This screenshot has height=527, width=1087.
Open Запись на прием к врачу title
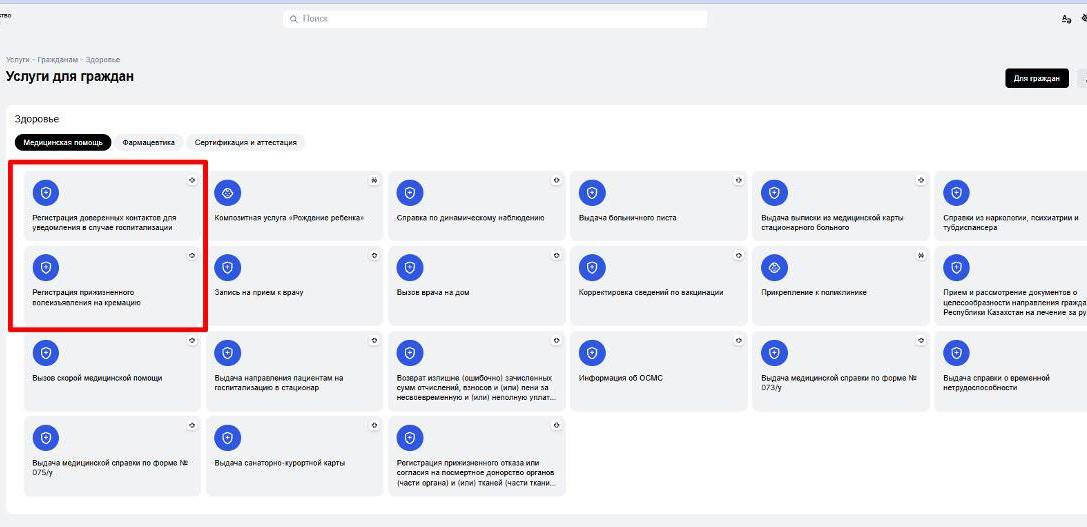tap(259, 293)
